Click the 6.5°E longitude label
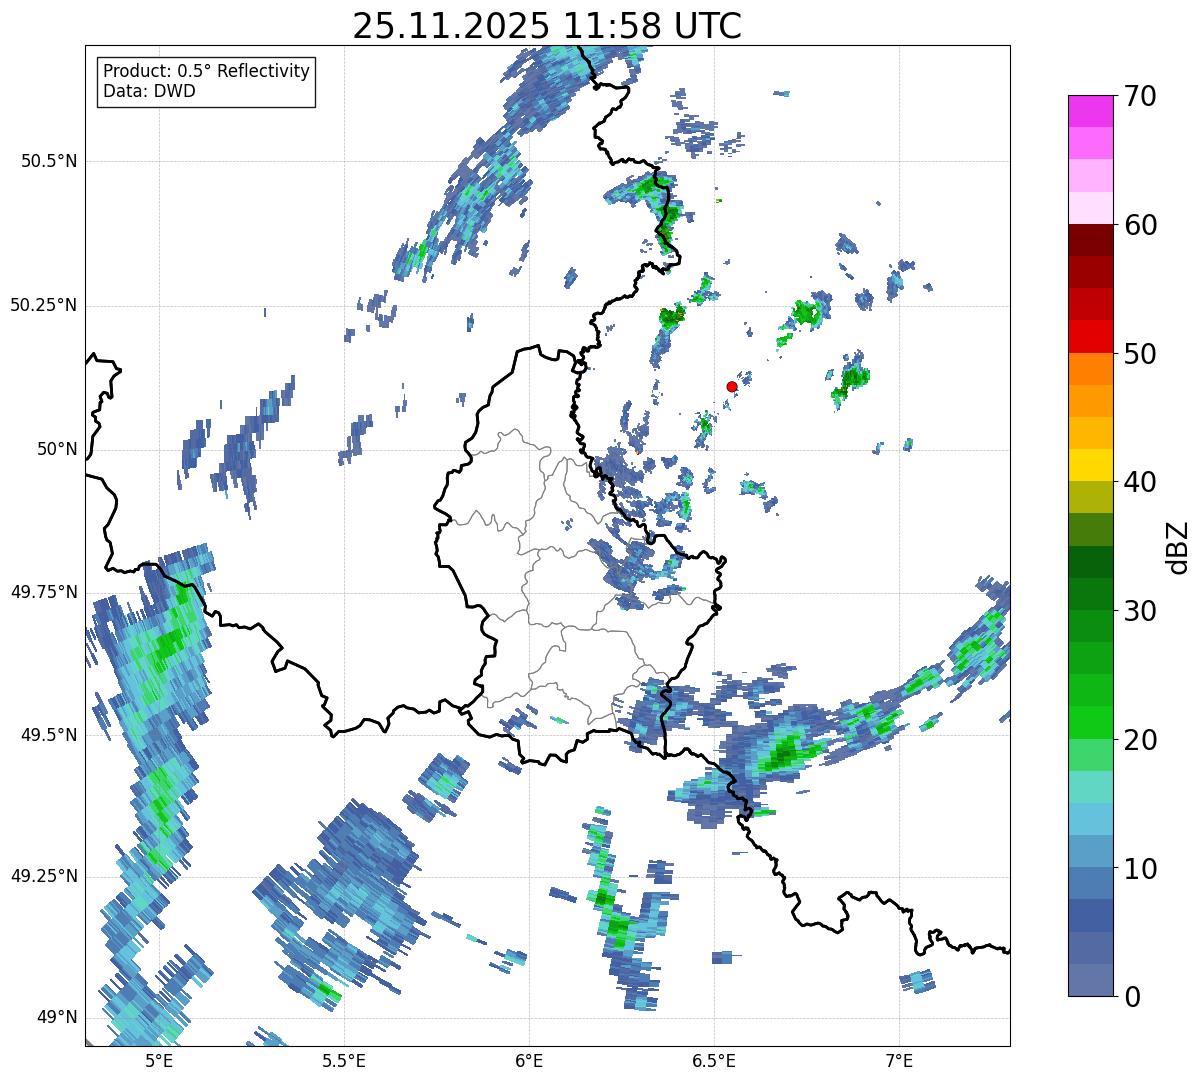1202x1081 pixels. pos(715,1061)
